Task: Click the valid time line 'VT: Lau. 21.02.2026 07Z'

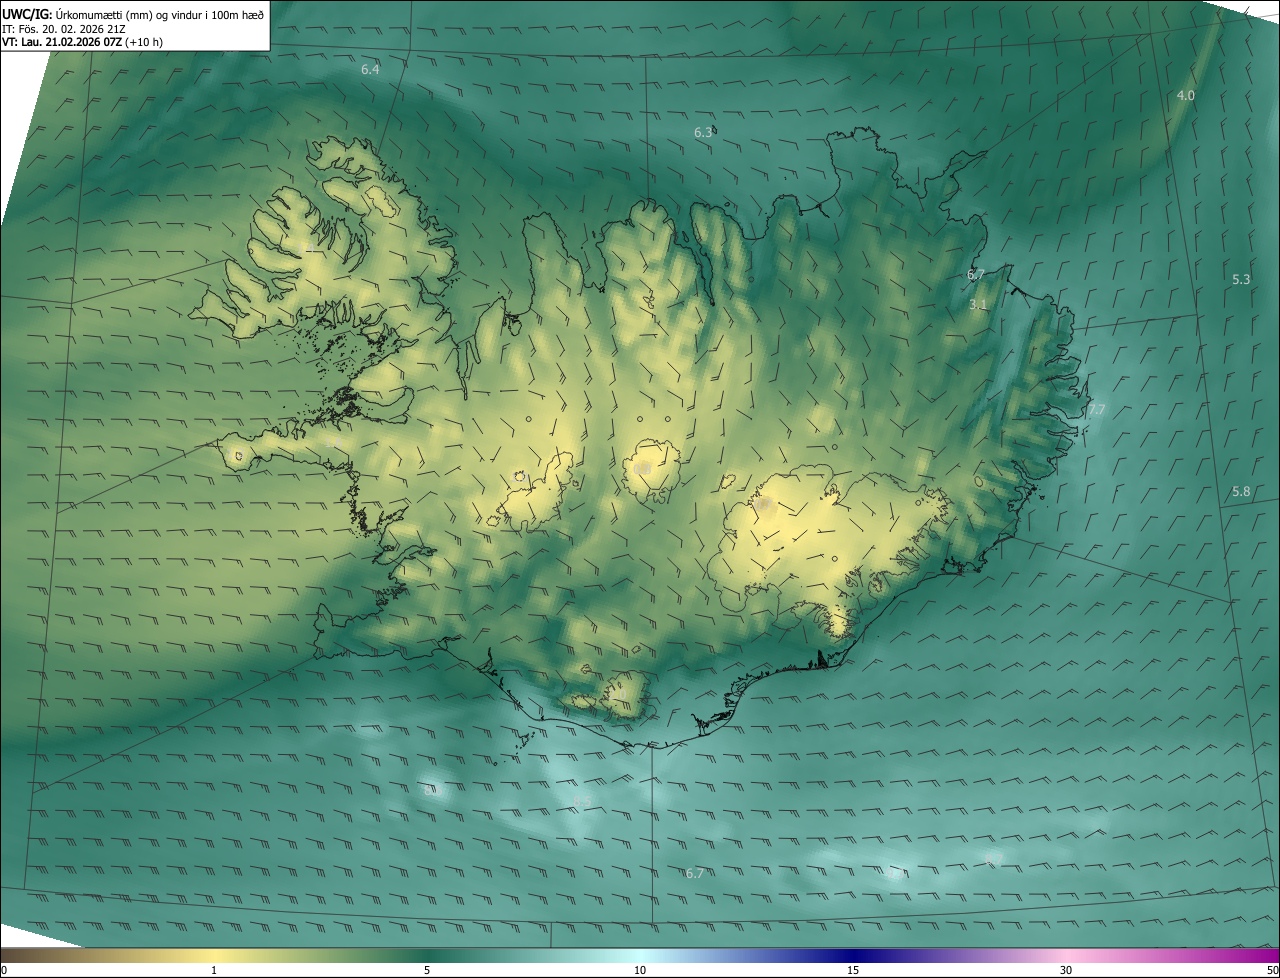Action: pyautogui.click(x=64, y=42)
